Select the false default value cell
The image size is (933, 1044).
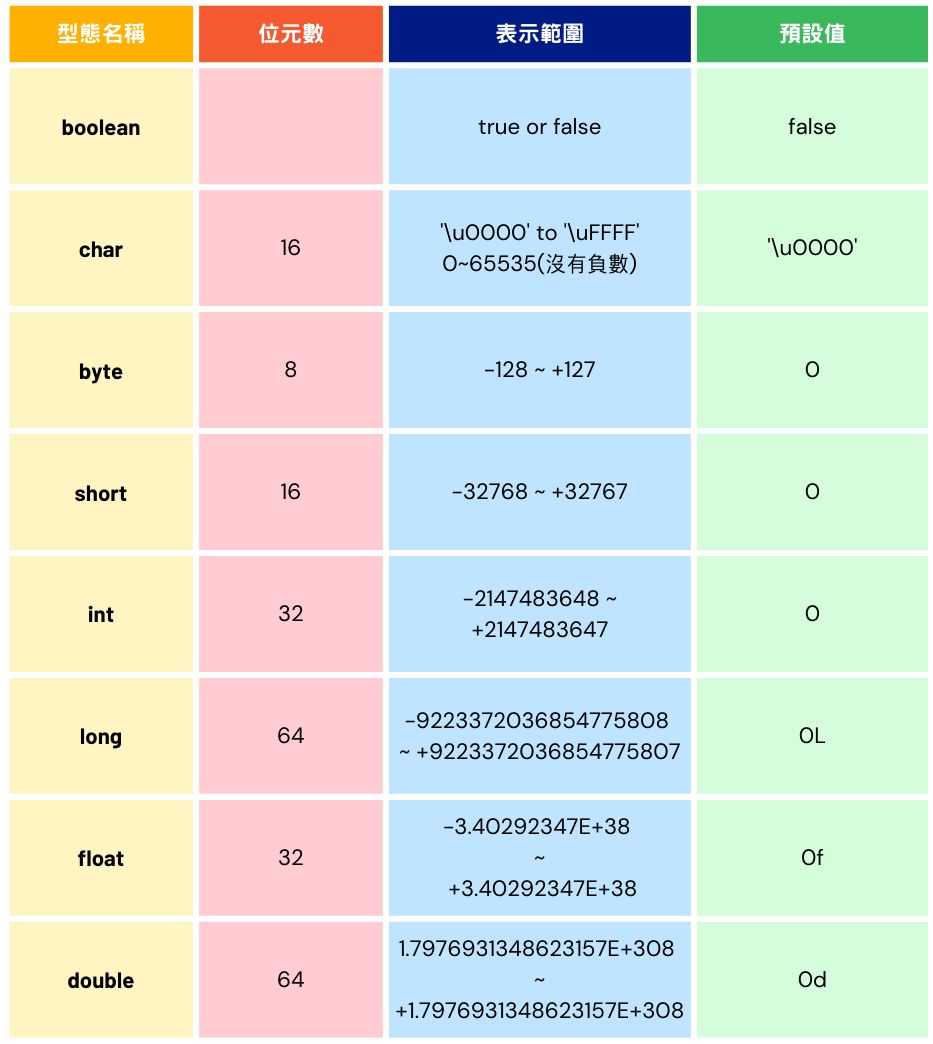click(x=812, y=127)
